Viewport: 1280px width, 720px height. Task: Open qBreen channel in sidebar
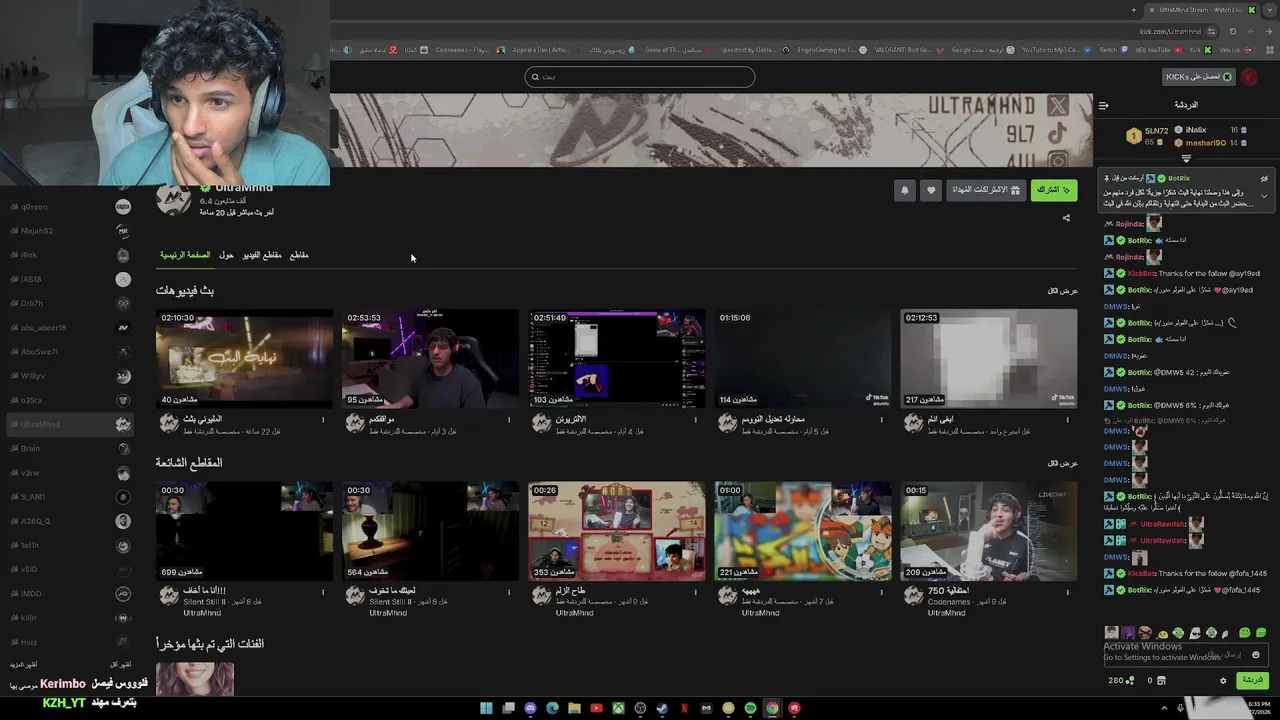coord(70,207)
